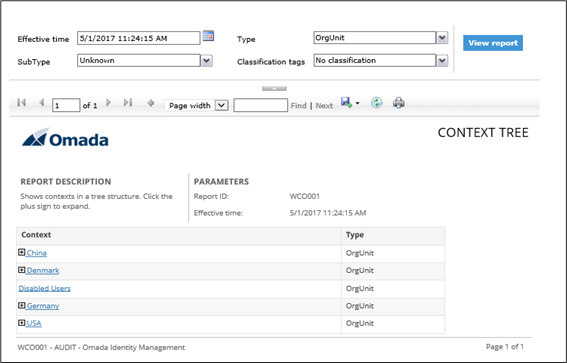This screenshot has width=567, height=363.
Task: Open the USA context link
Action: pos(34,323)
